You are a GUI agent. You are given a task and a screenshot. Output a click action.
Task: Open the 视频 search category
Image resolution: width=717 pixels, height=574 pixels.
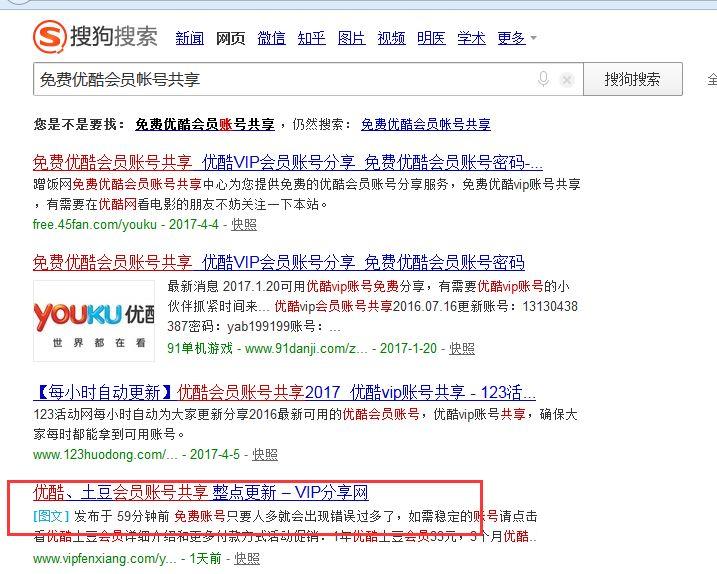[391, 38]
